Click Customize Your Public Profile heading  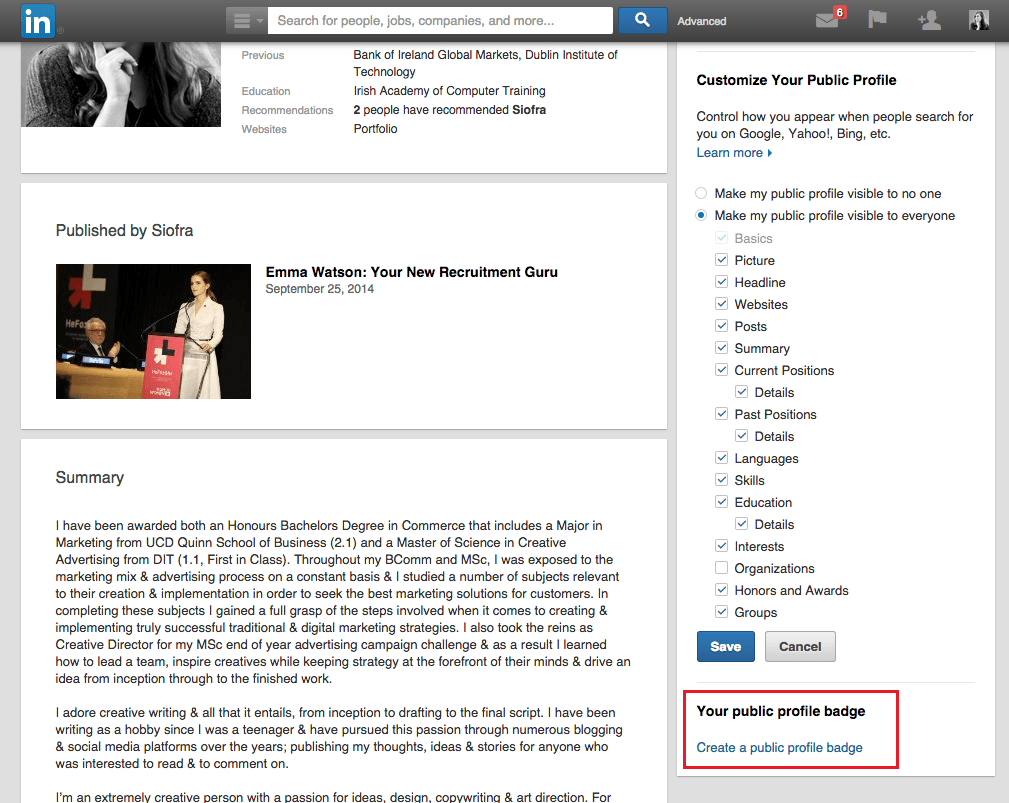tap(796, 80)
